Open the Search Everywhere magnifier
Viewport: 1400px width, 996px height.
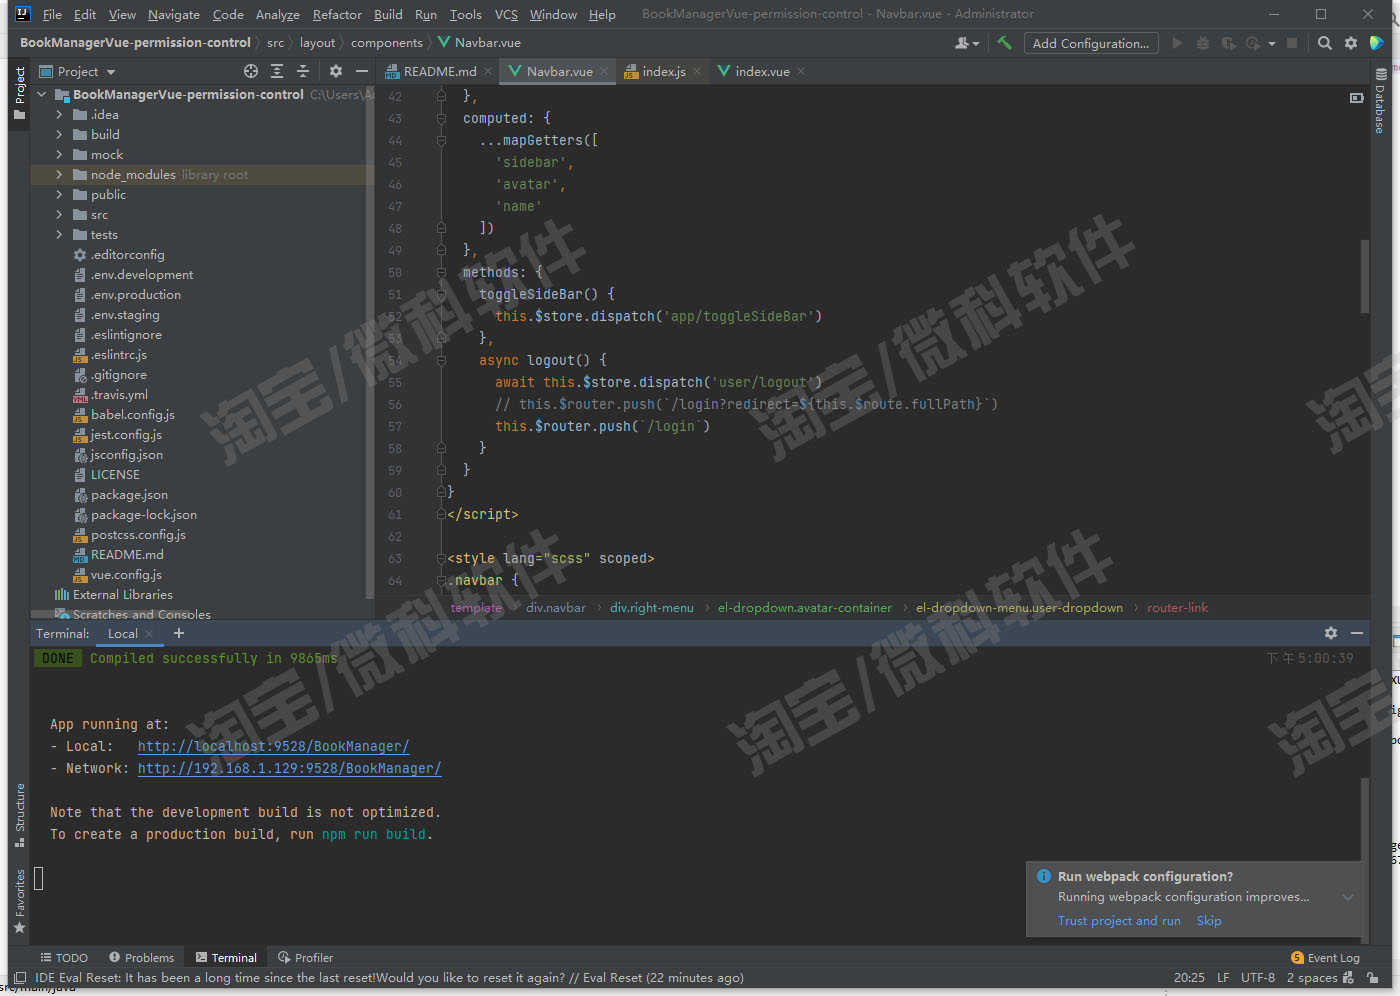click(x=1325, y=43)
